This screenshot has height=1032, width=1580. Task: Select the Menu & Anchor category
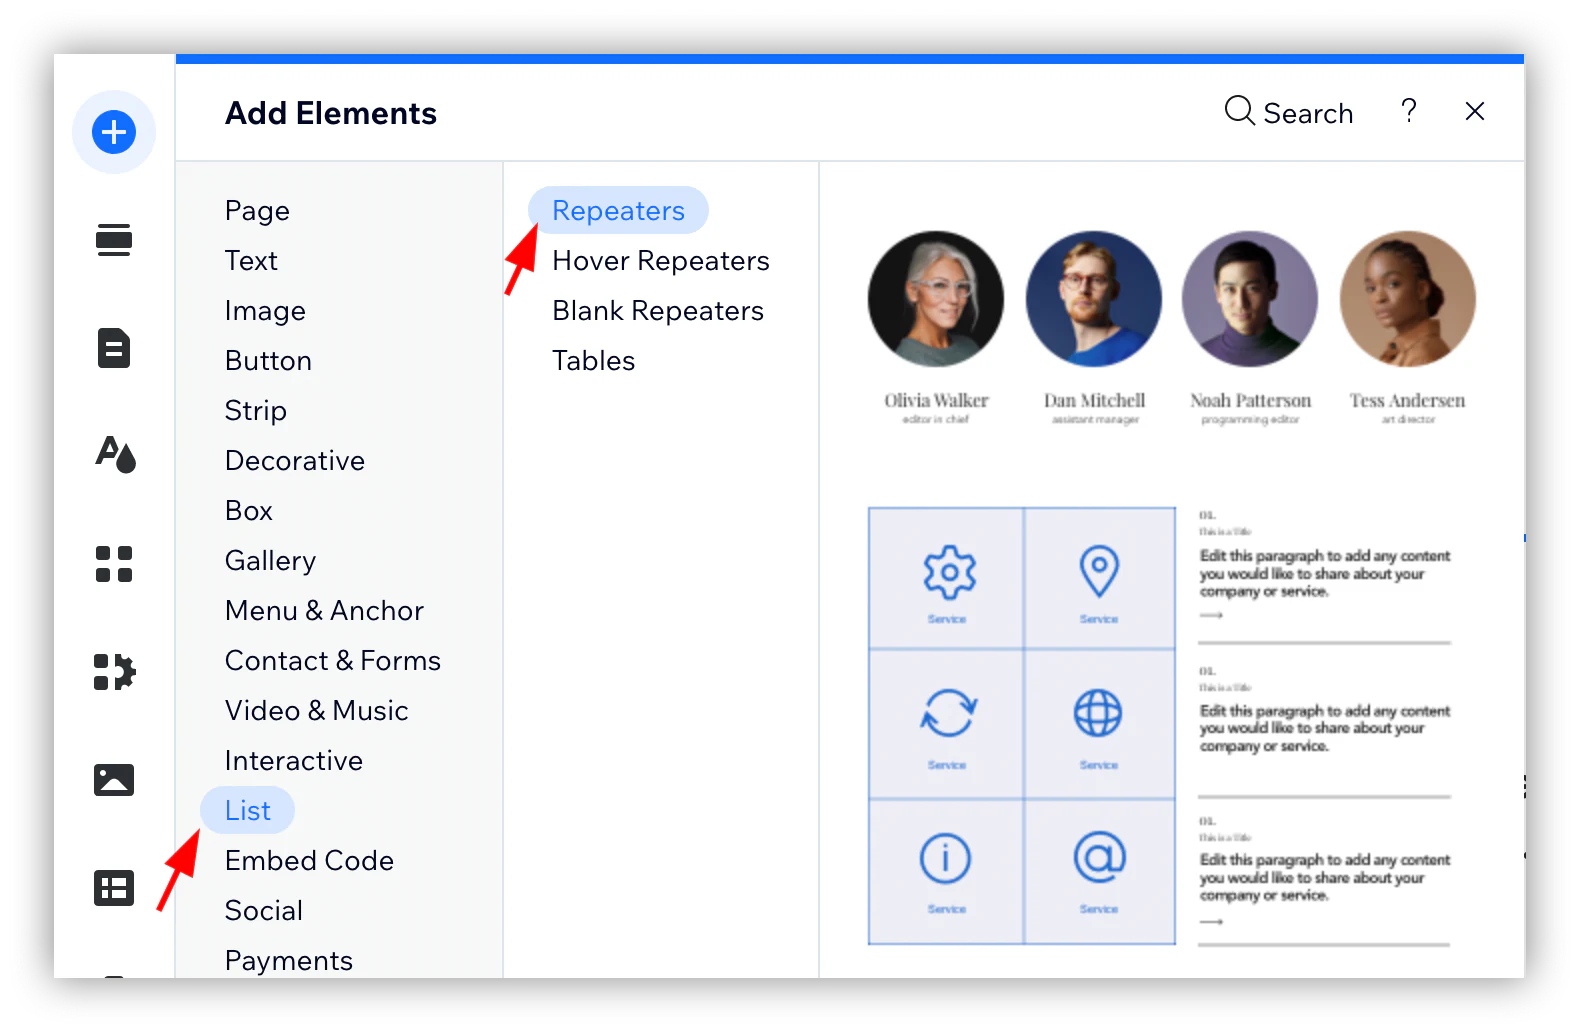click(x=324, y=611)
